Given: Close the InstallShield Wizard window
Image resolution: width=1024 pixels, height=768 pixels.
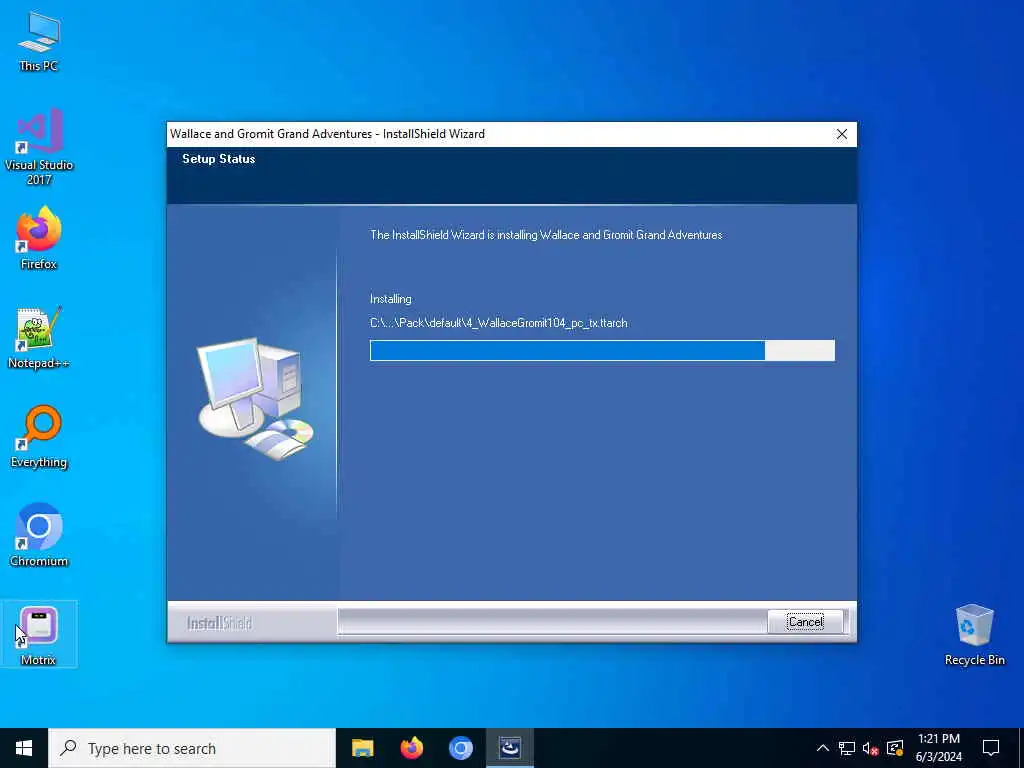Looking at the screenshot, I should click(x=842, y=134).
